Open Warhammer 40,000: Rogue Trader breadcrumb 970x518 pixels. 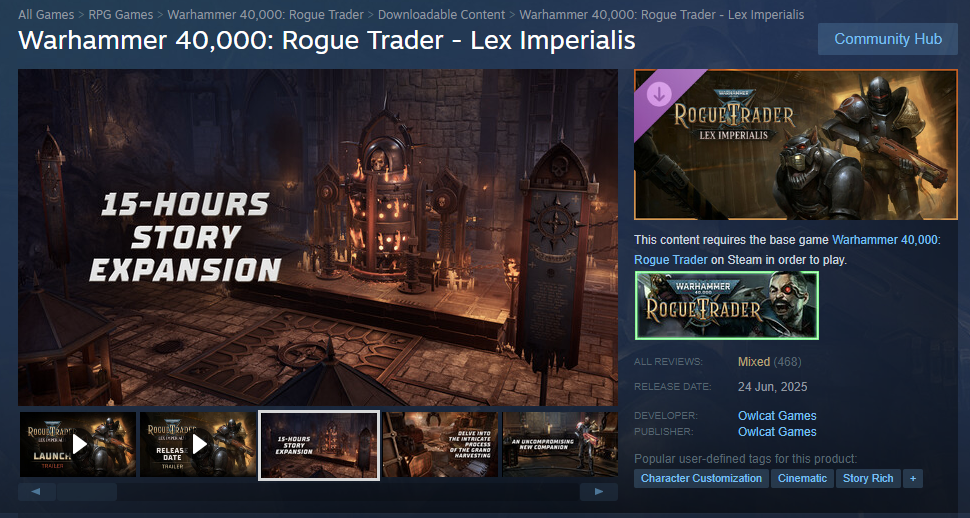(265, 14)
